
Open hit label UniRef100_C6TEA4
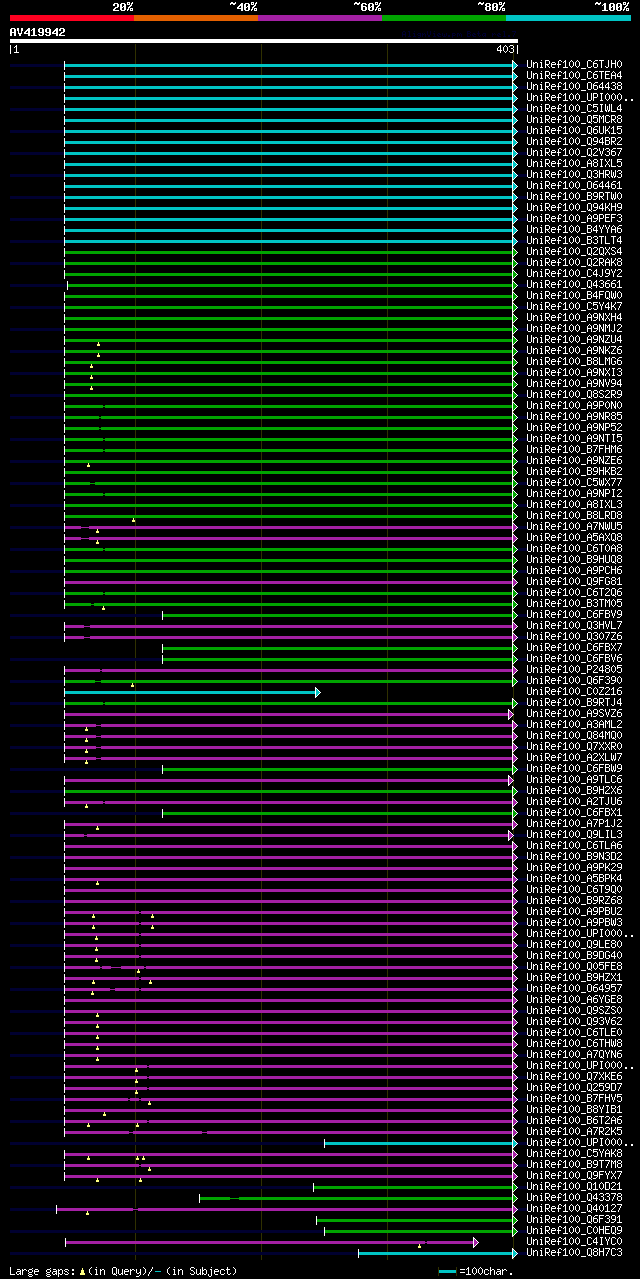[574, 75]
